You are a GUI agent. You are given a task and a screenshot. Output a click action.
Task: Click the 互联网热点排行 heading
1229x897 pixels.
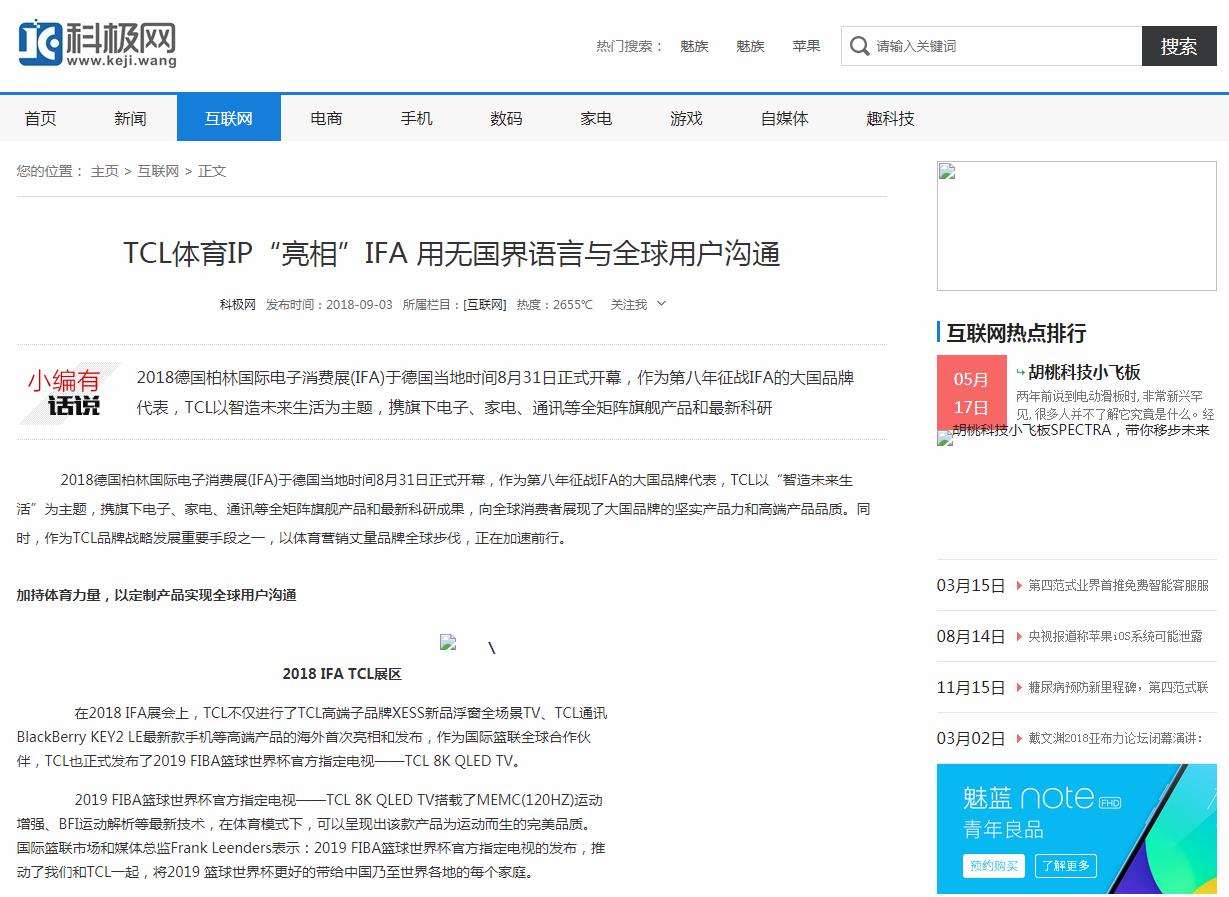(x=1016, y=333)
